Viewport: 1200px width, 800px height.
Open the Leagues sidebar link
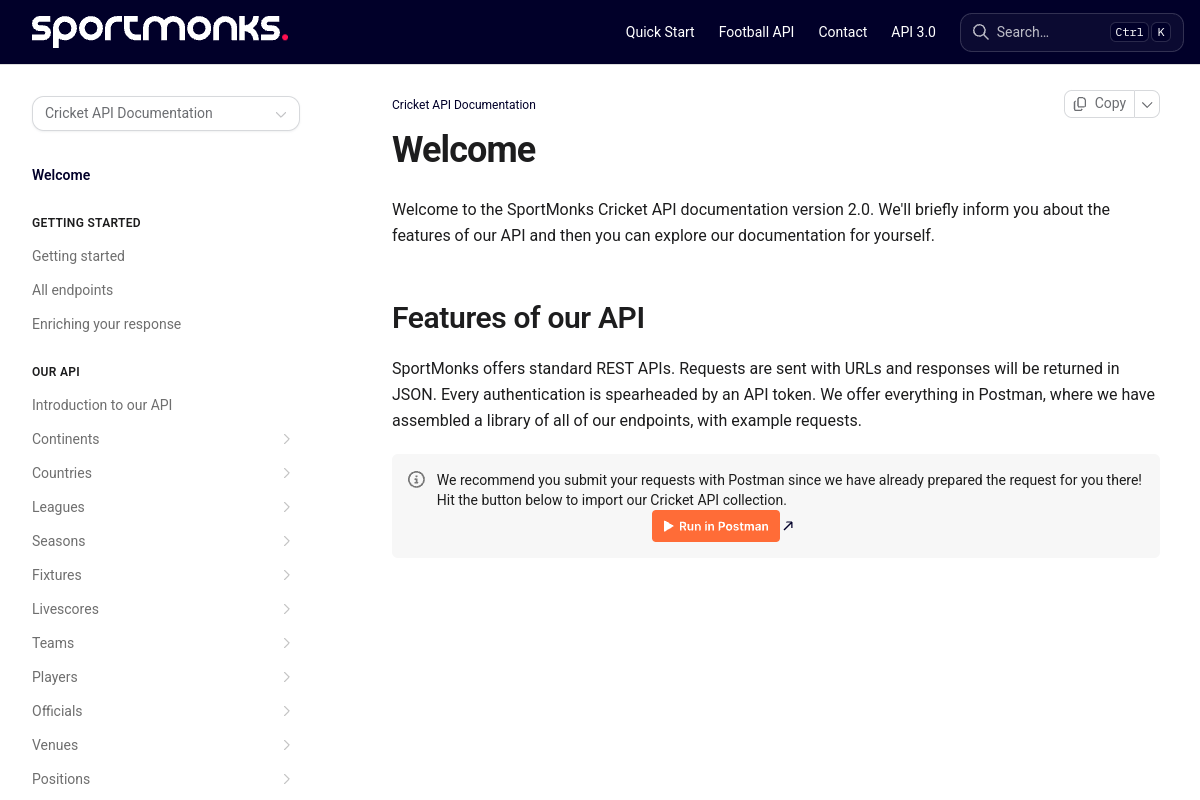click(58, 507)
